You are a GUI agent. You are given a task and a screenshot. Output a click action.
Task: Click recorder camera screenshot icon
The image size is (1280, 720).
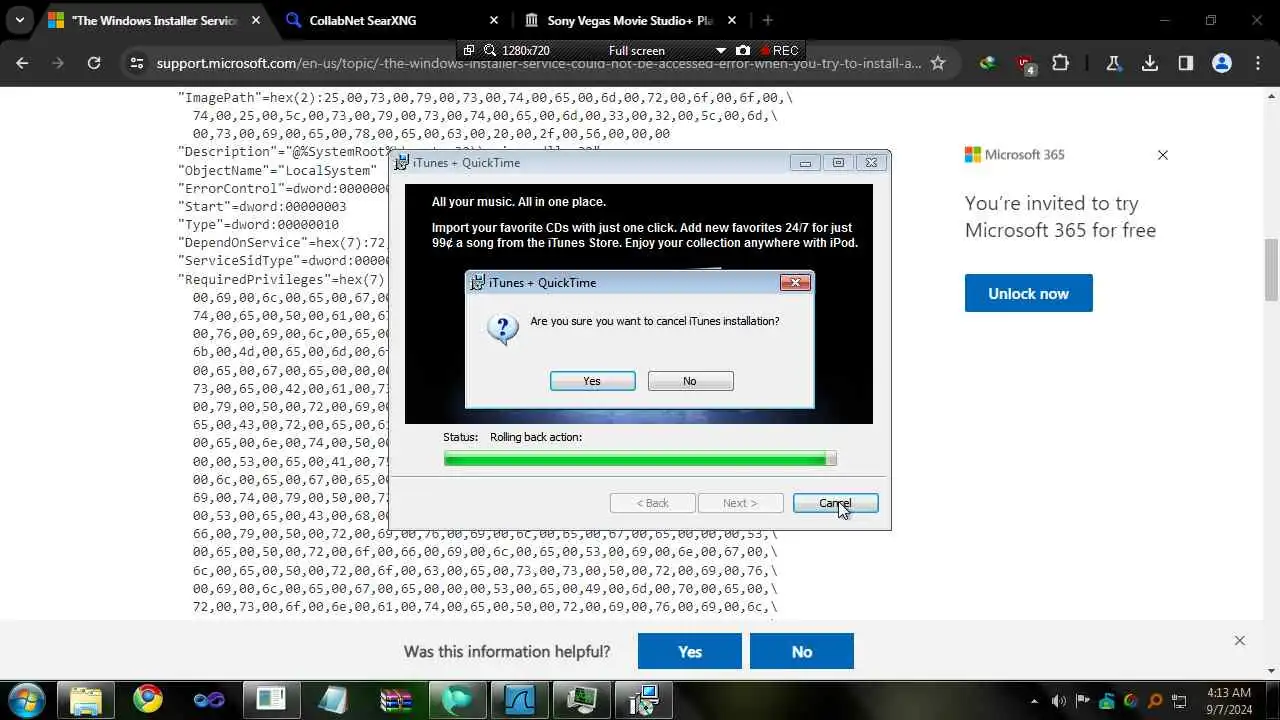[x=743, y=50]
